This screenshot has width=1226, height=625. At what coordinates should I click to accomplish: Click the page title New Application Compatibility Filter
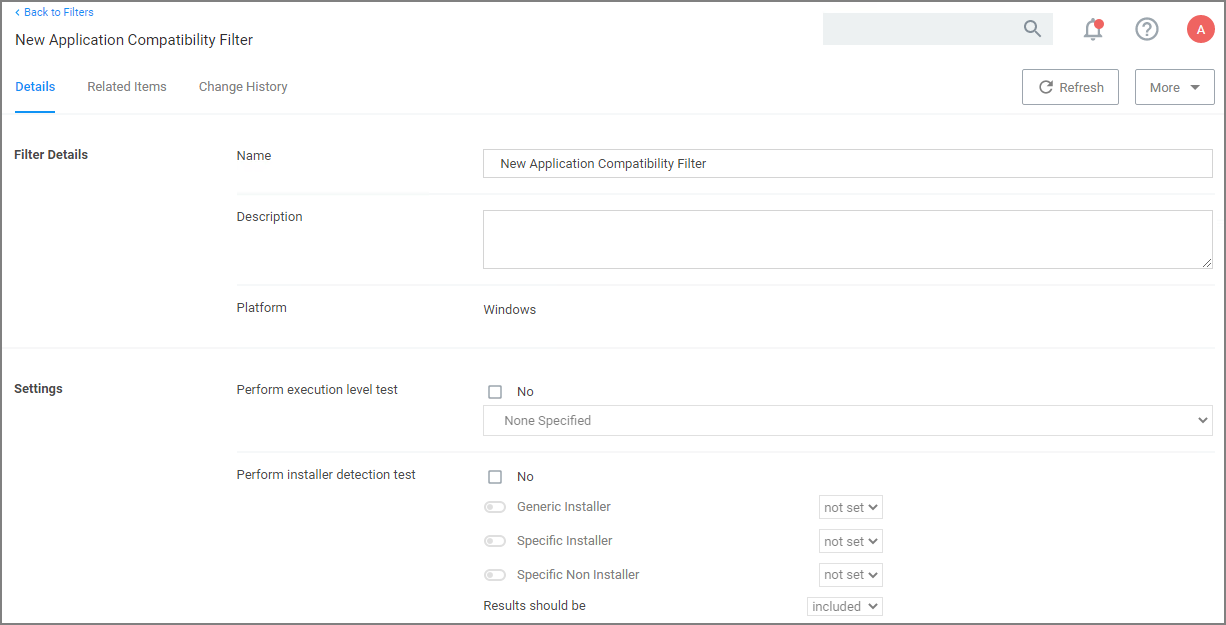134,40
